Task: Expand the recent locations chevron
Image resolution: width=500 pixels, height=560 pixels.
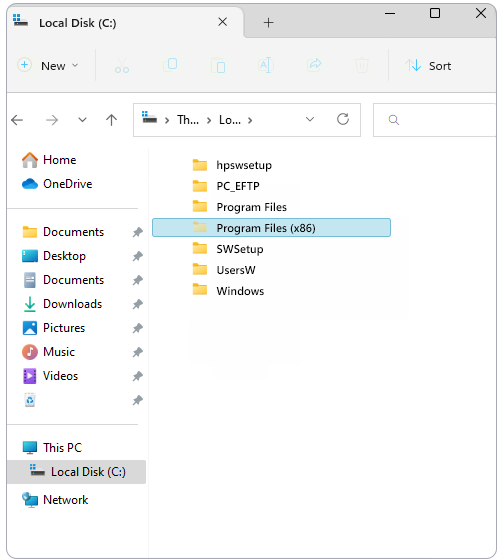Action: (82, 120)
